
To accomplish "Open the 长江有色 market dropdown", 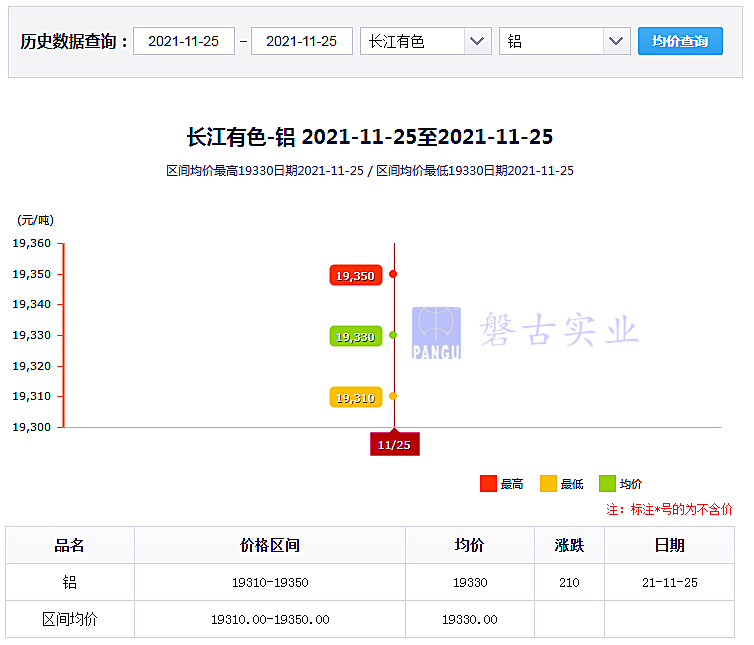I will click(x=426, y=41).
